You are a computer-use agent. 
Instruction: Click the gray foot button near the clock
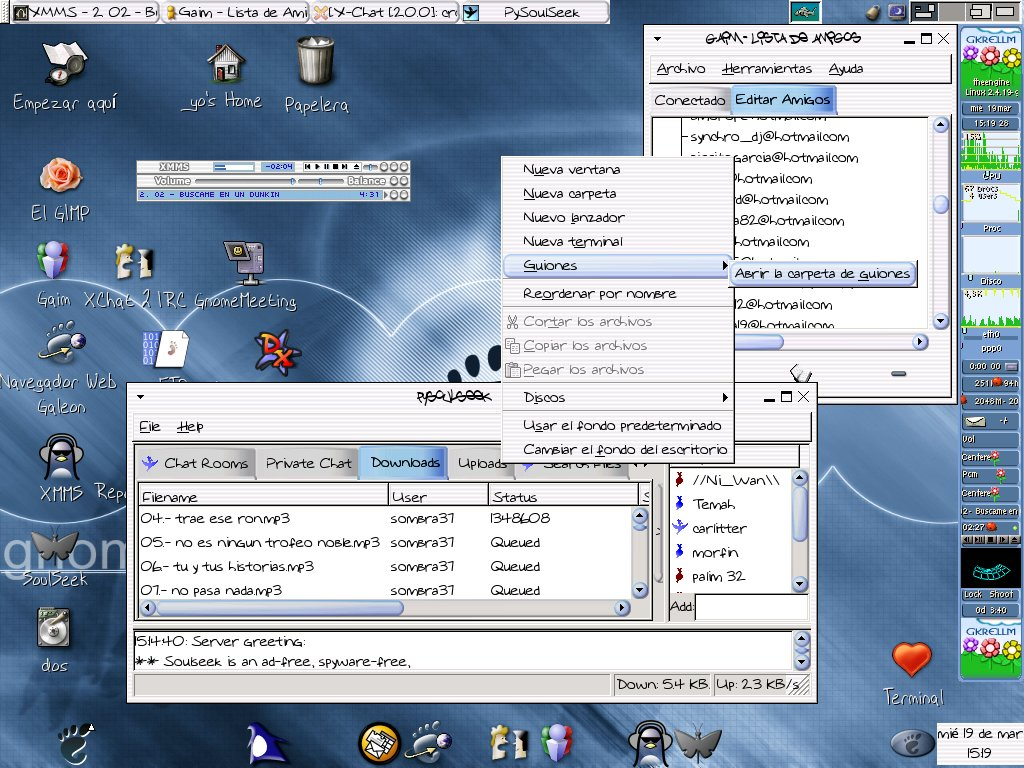[912, 743]
